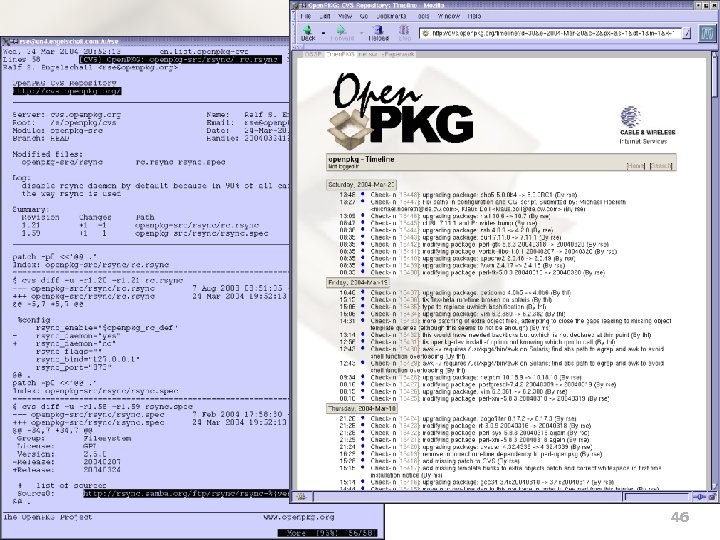Focus the browser URL address field
This screenshot has height=540, width=720.
pyautogui.click(x=551, y=33)
